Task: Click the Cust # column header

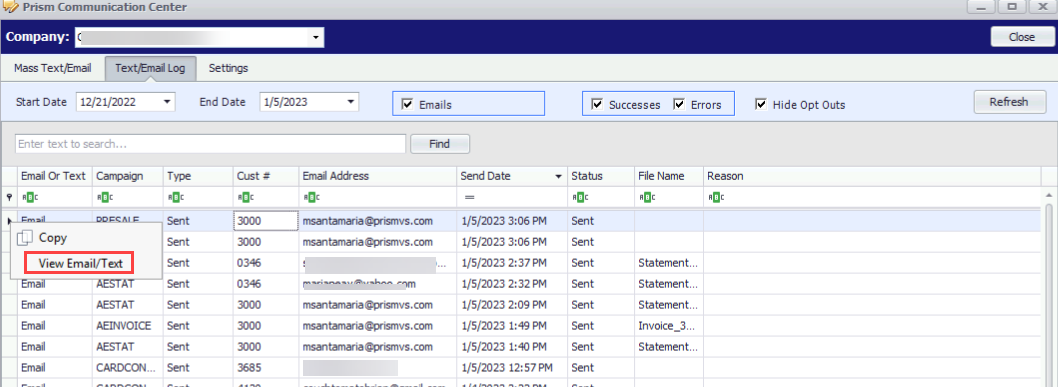Action: [266, 176]
